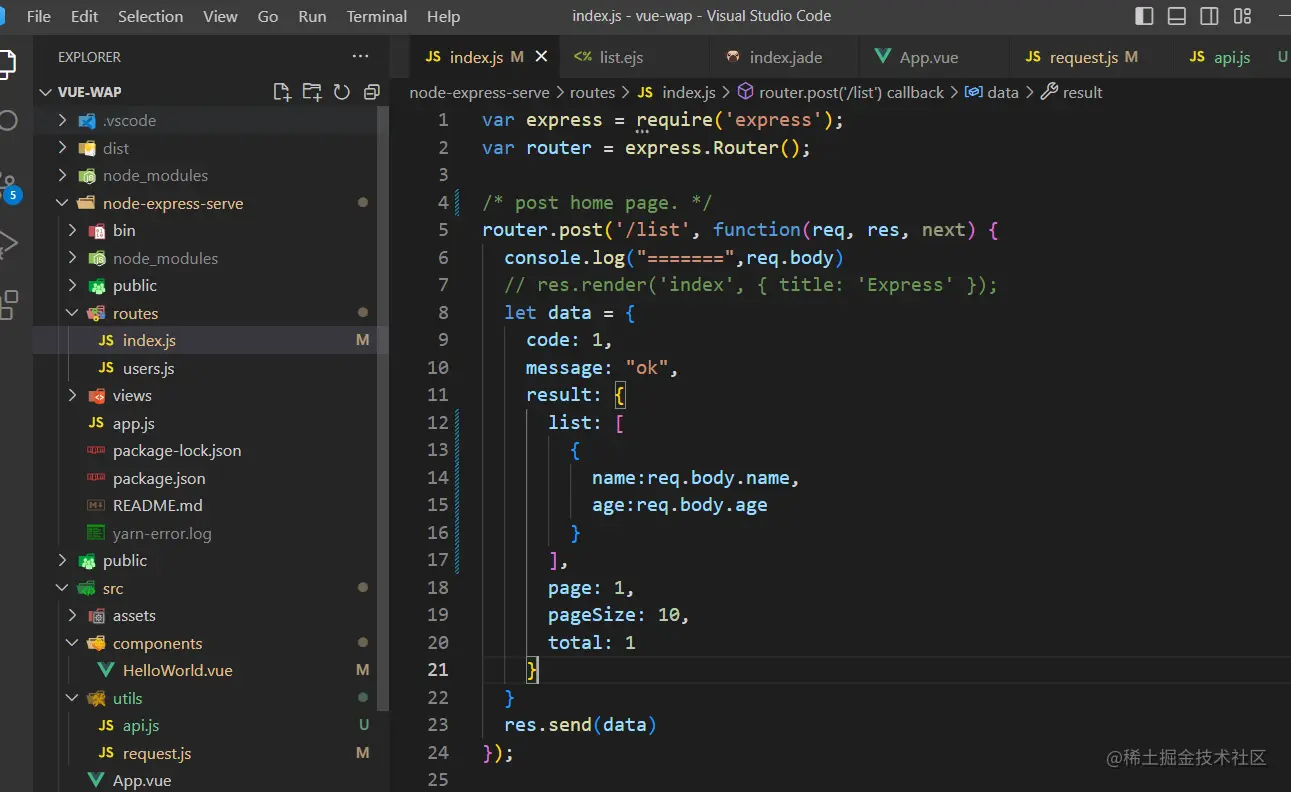Switch to the index.jade tab
Screen dimensions: 1291x792
(x=786, y=57)
